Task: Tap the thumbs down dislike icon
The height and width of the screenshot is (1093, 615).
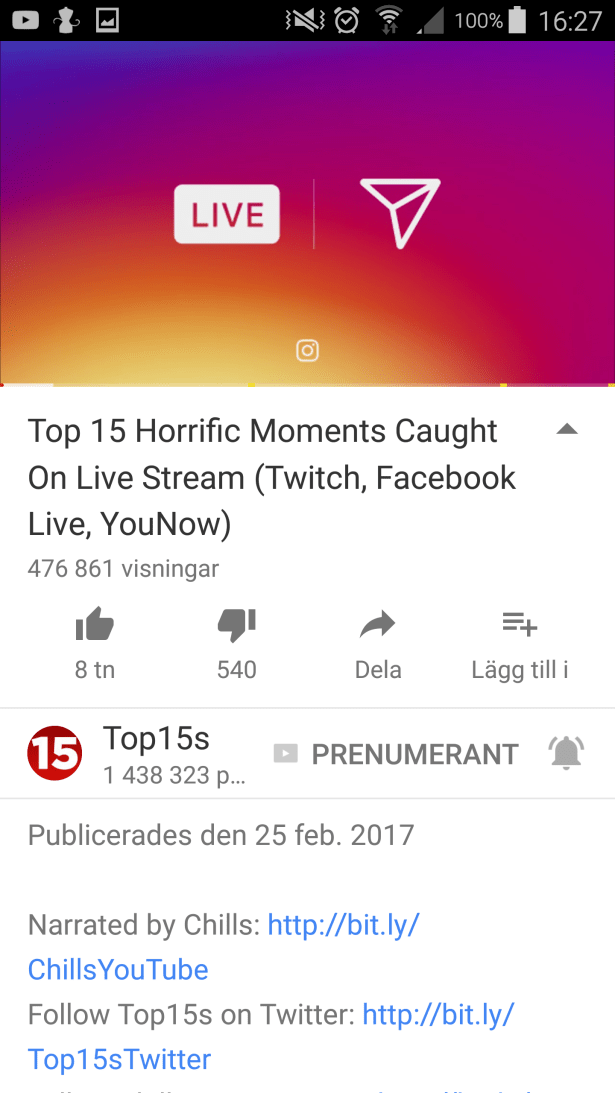Action: [x=237, y=625]
